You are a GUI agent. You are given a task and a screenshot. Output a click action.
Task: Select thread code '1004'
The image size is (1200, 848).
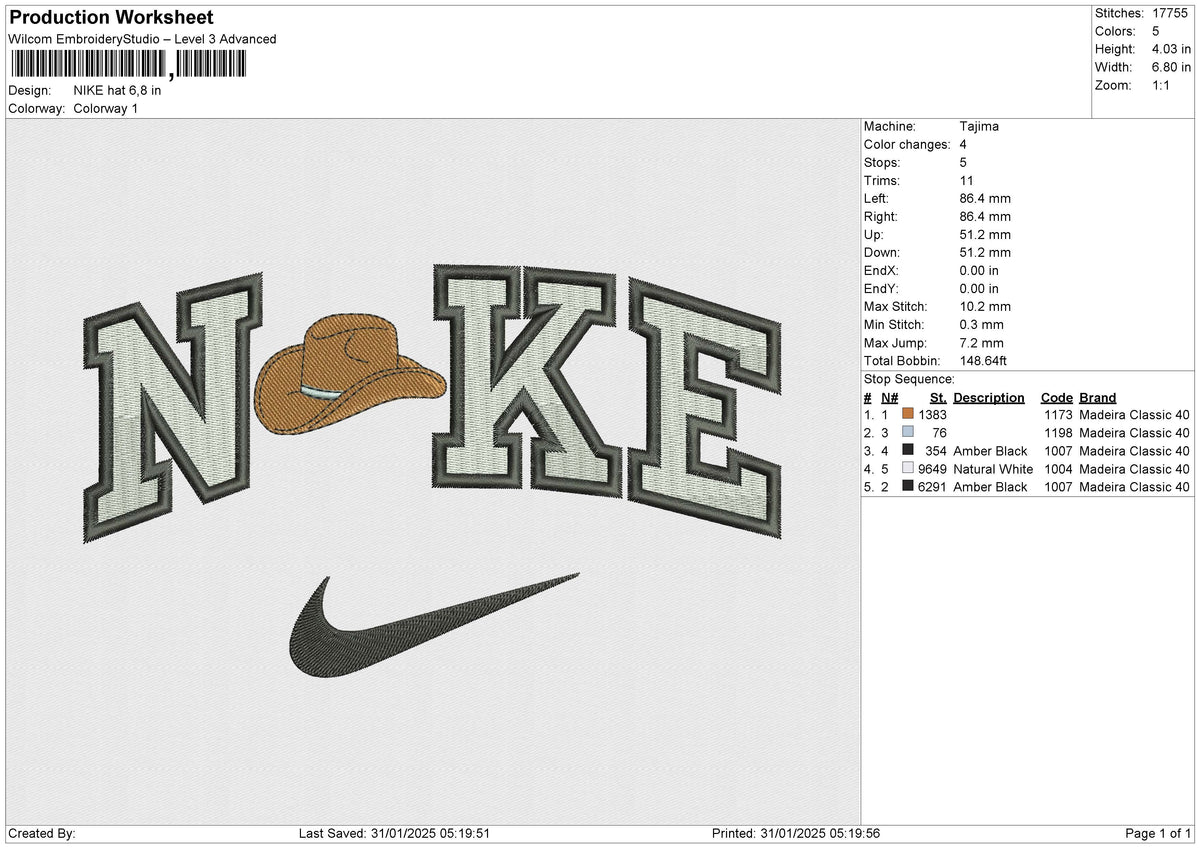point(1058,468)
